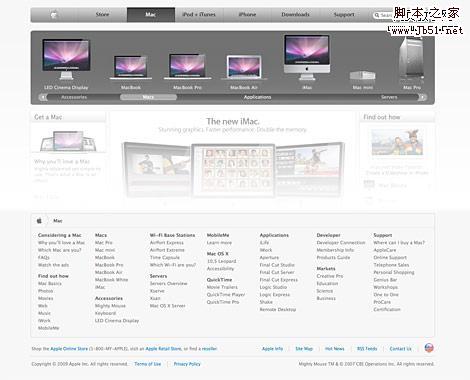This screenshot has width=470, height=380.
Task: Move the Macs slider handle in product browser
Action: tap(148, 97)
